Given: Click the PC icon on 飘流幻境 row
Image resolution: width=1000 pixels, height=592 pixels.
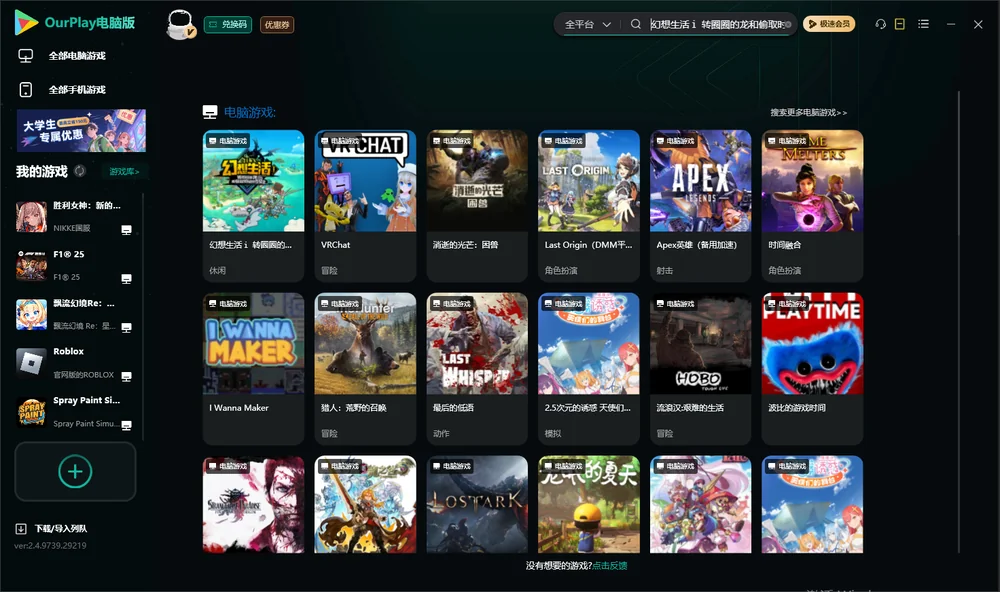Looking at the screenshot, I should tap(126, 328).
